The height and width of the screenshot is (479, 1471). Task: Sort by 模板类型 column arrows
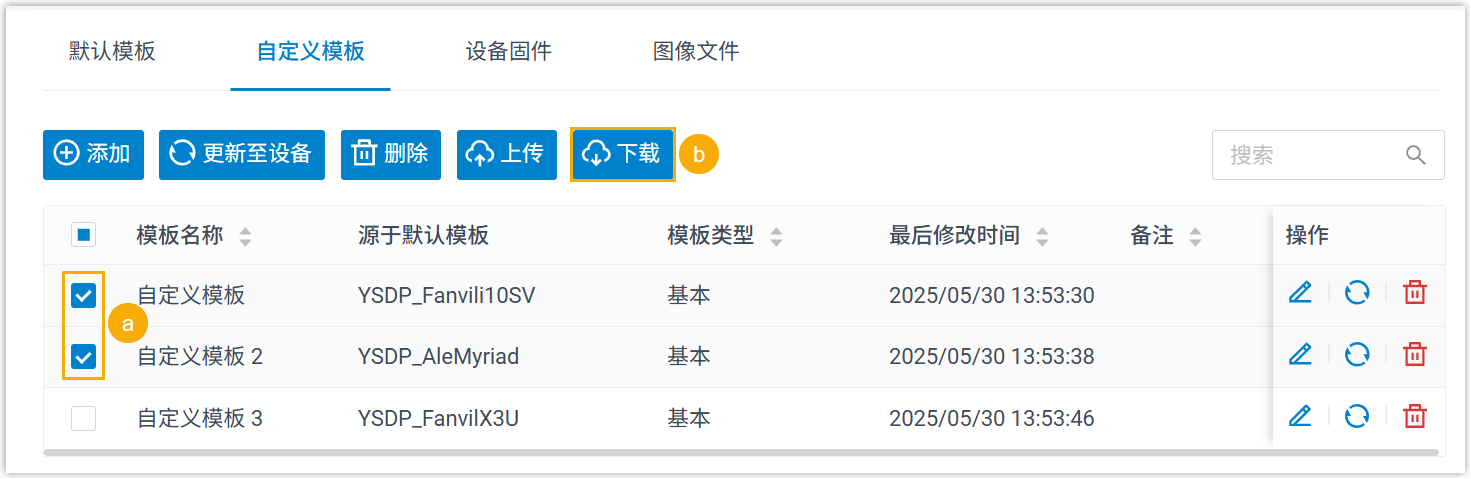pyautogui.click(x=776, y=237)
